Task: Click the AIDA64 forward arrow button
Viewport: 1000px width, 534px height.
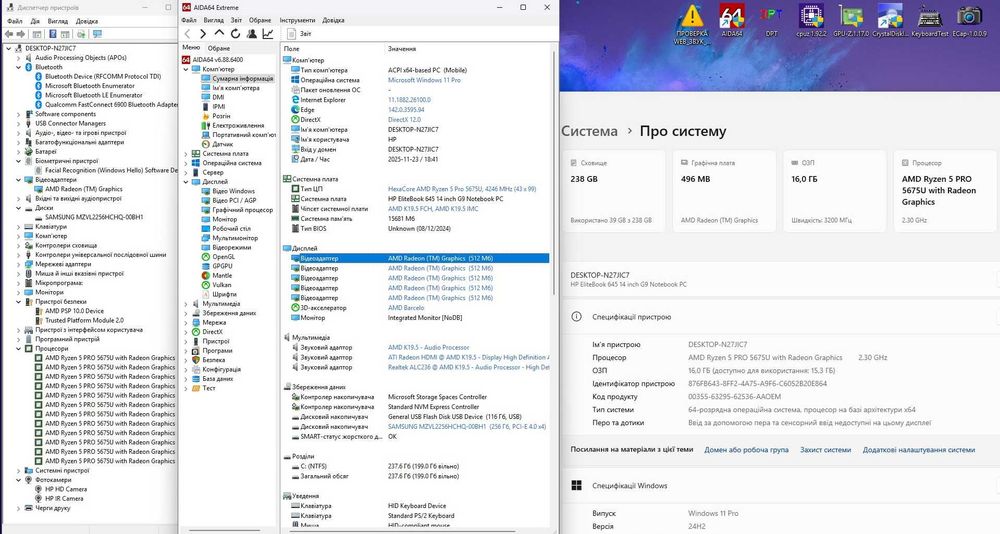Action: click(x=203, y=34)
